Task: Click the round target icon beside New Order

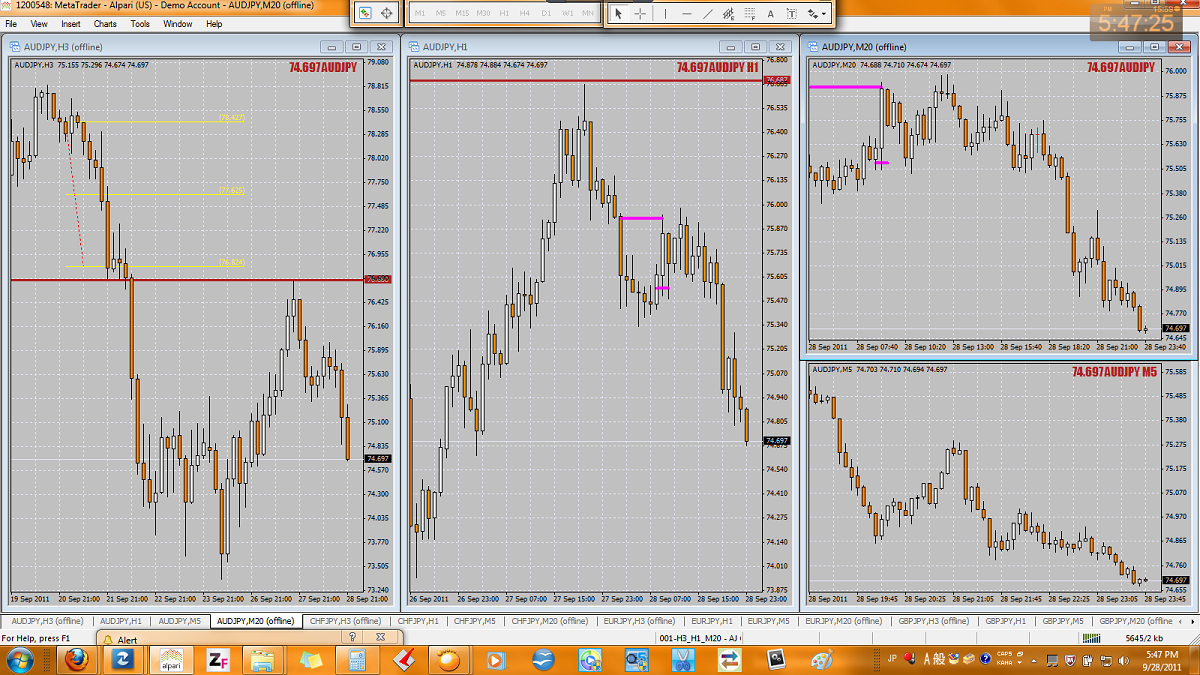Action: point(387,14)
